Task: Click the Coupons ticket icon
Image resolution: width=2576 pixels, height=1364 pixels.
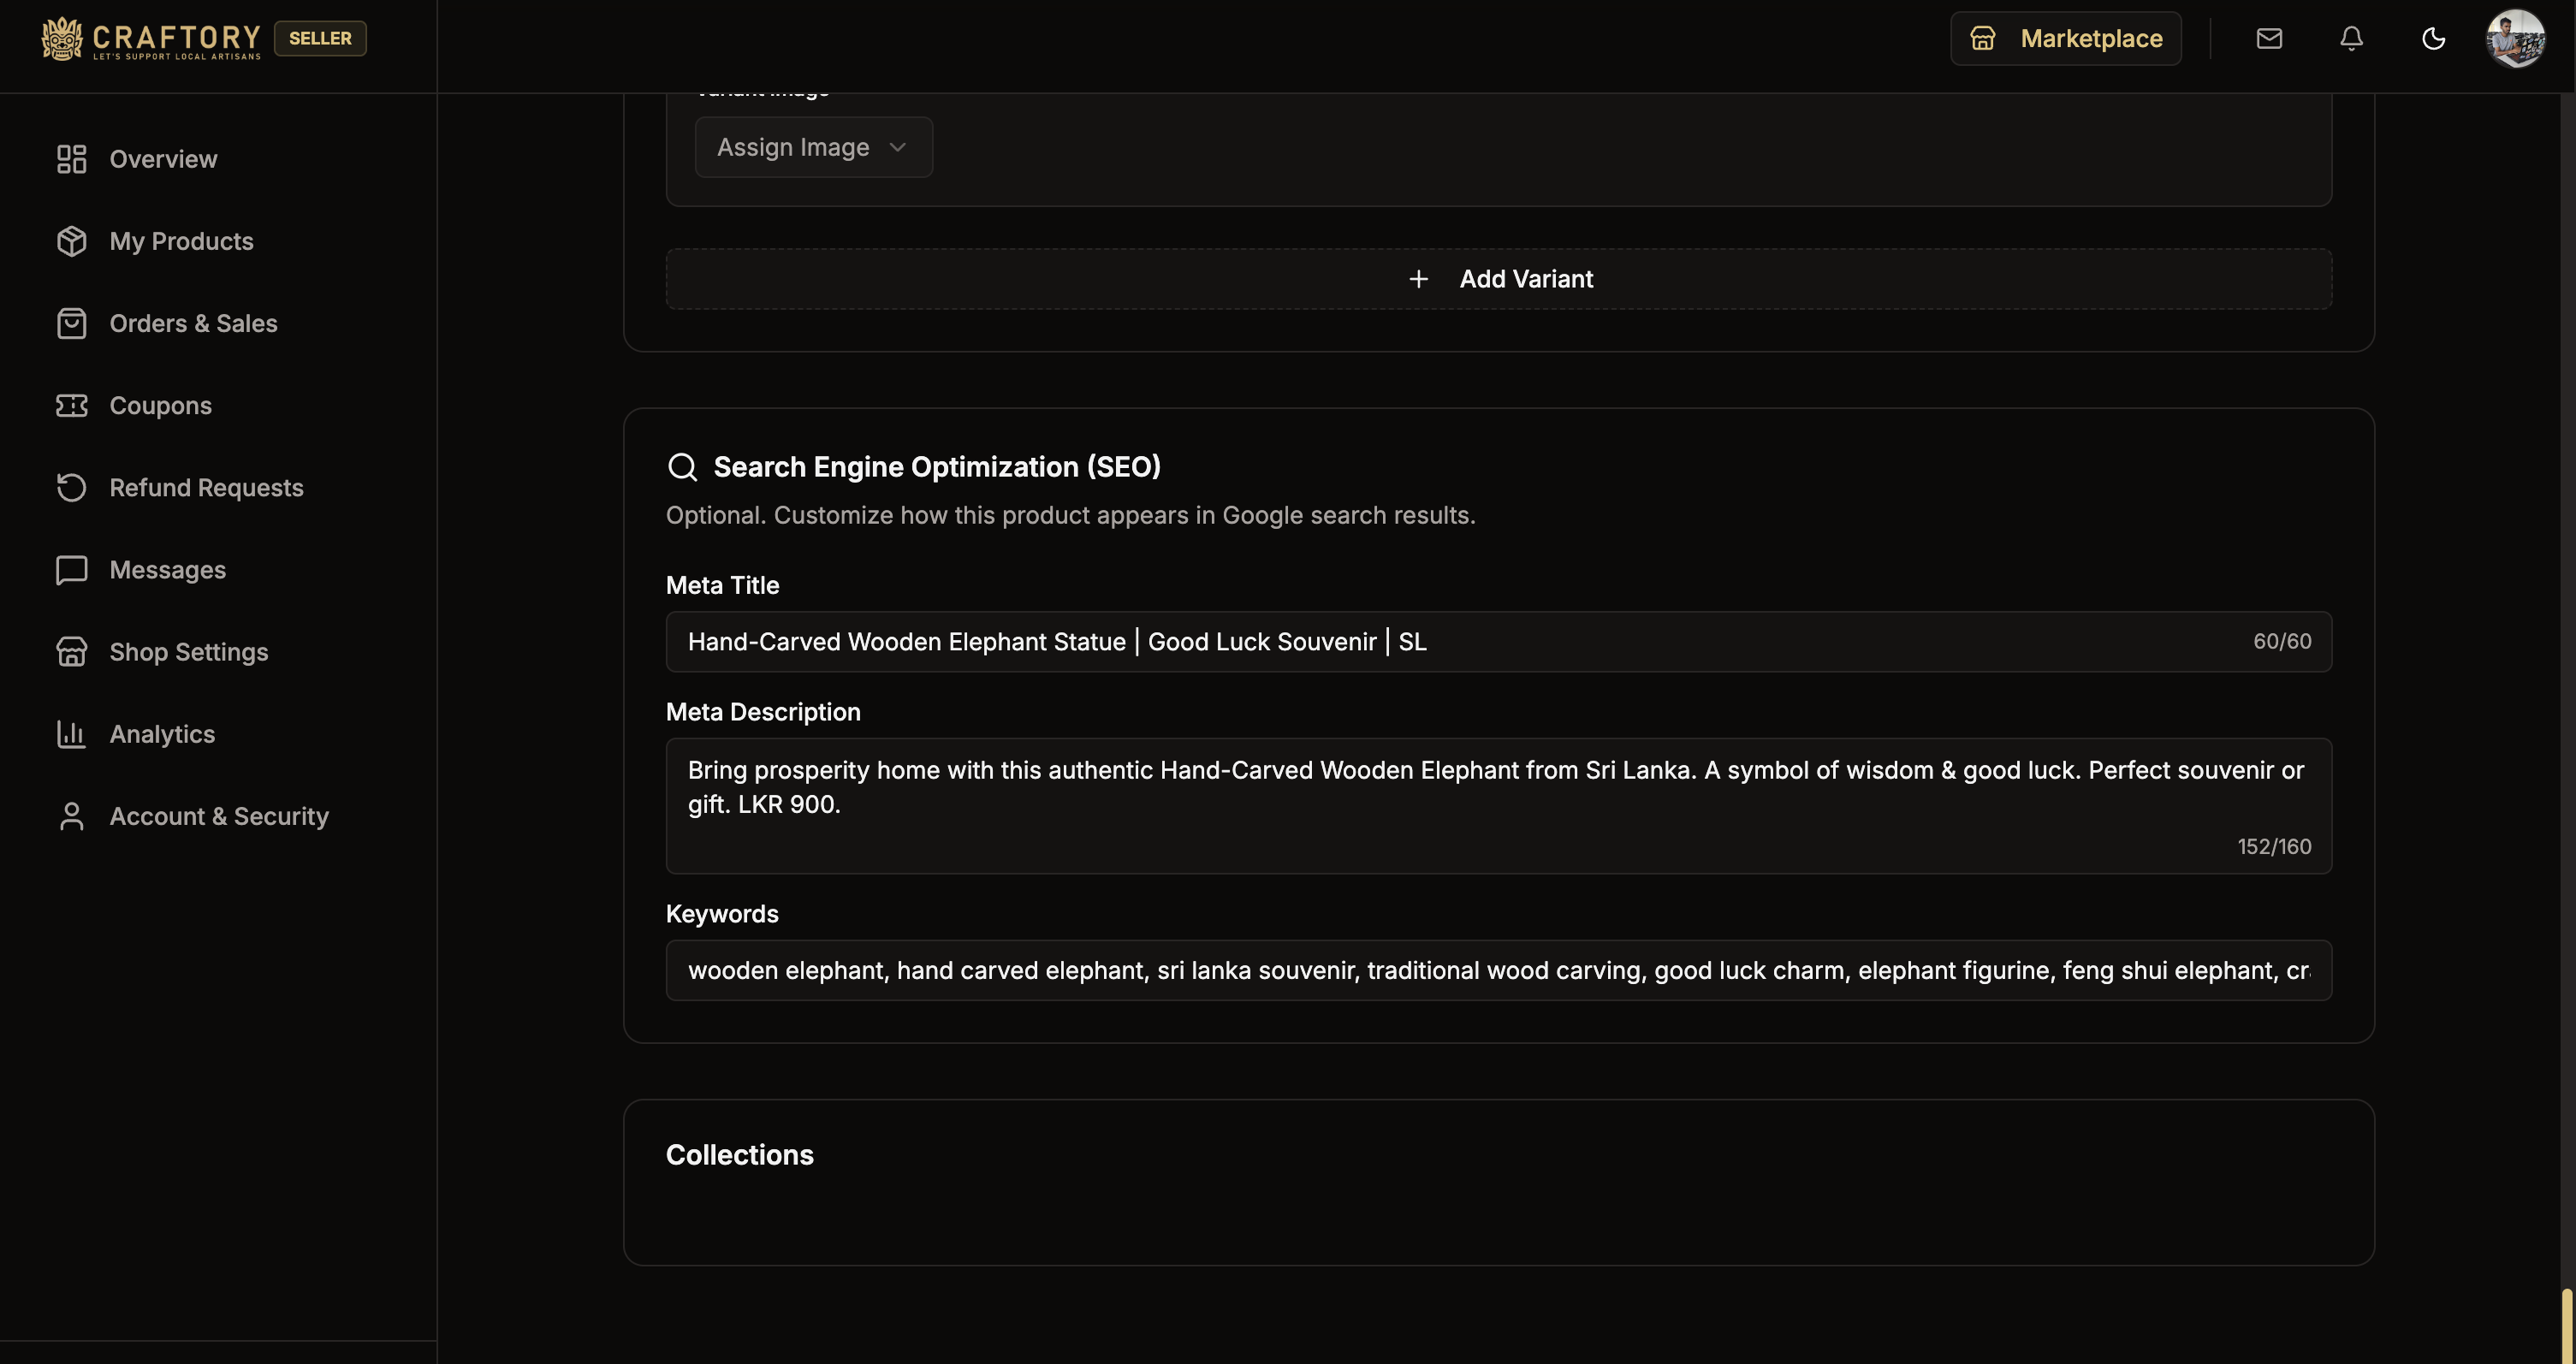Action: 70,405
